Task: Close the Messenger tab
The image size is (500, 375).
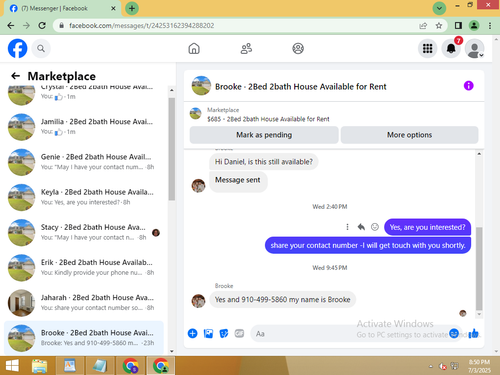Action: (x=113, y=8)
